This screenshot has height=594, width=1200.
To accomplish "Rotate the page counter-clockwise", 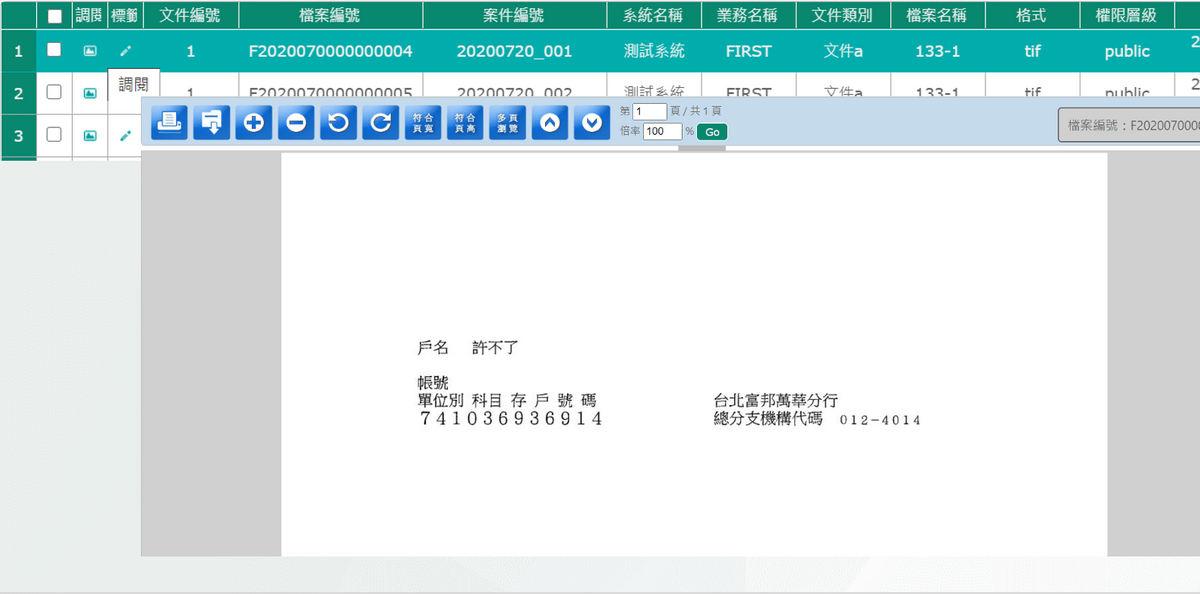I will click(338, 122).
